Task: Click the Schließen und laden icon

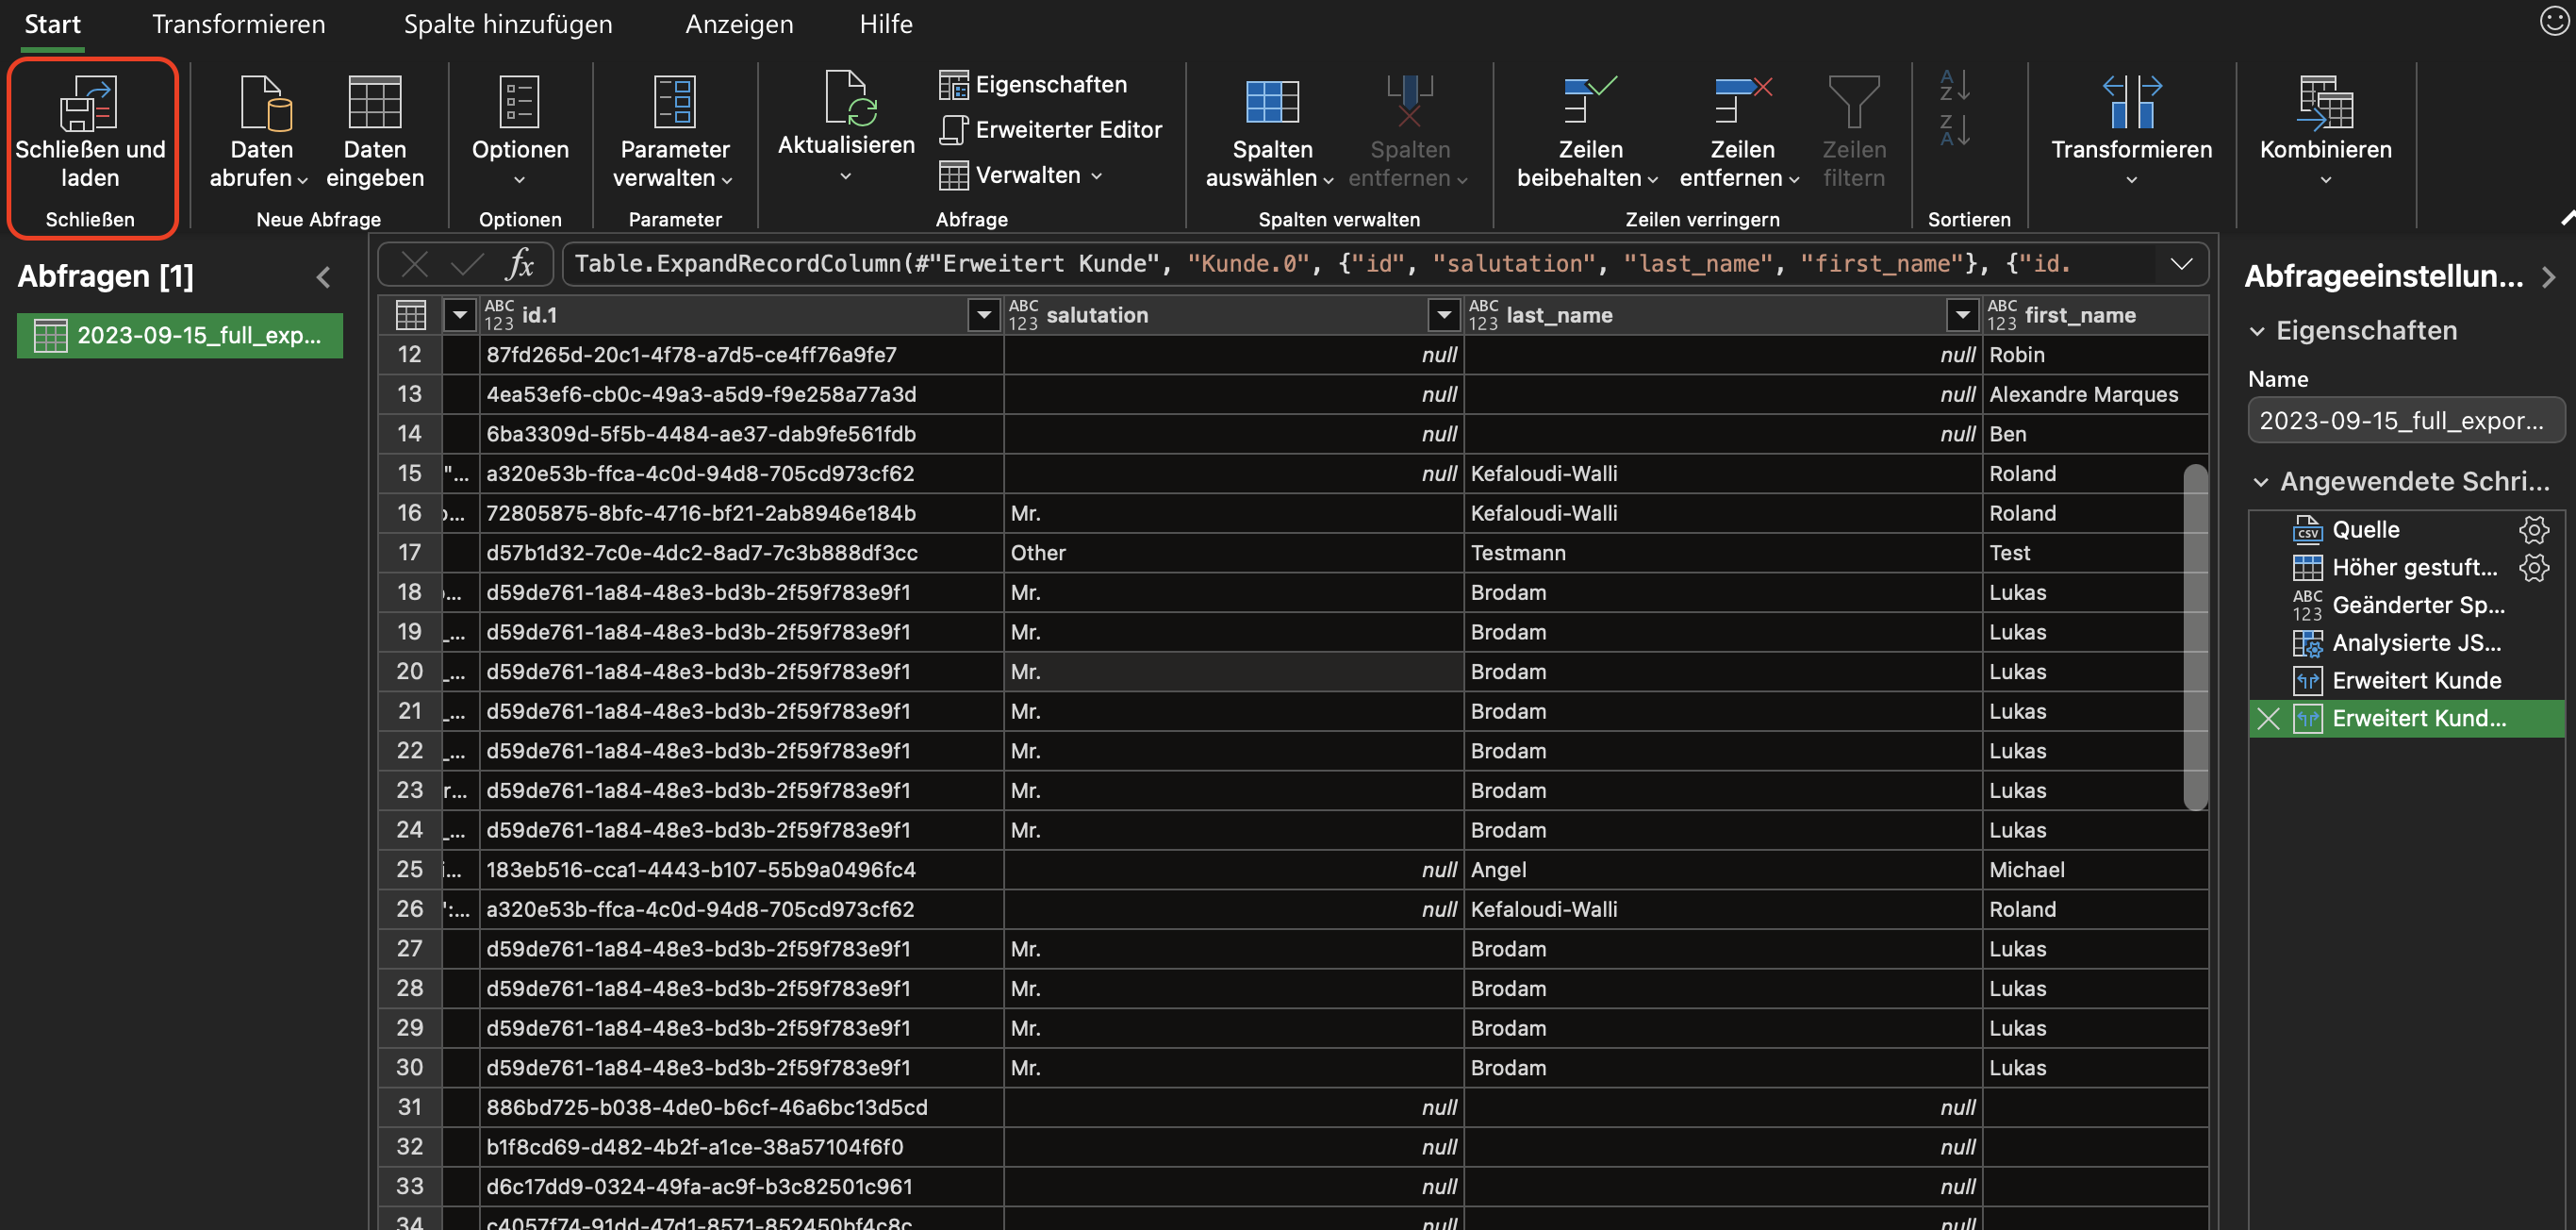Action: click(89, 103)
